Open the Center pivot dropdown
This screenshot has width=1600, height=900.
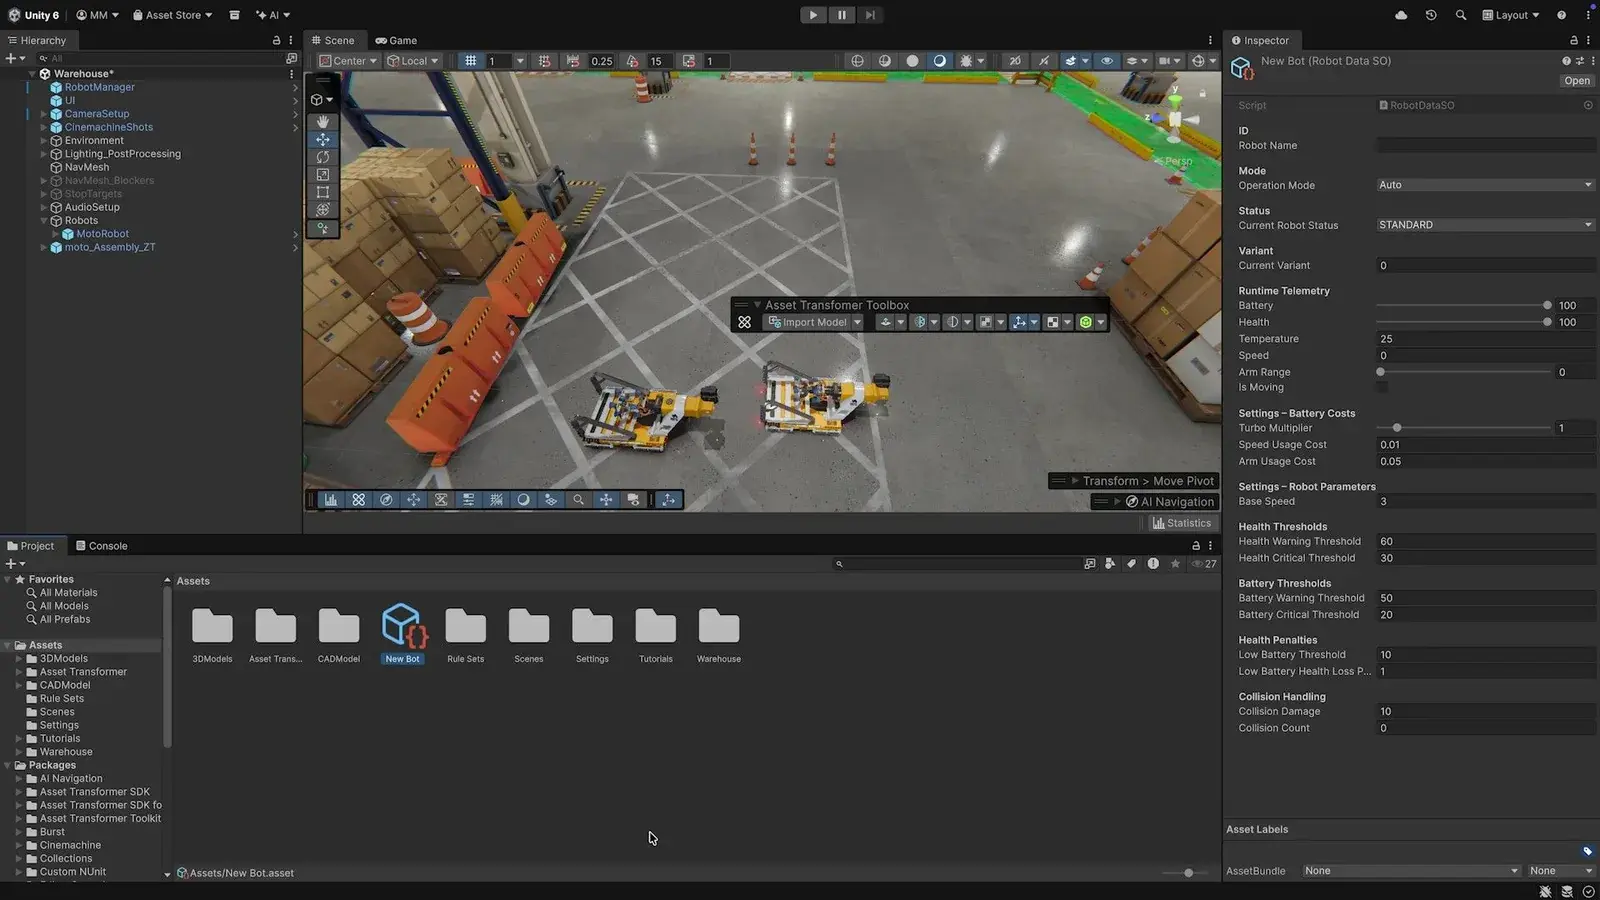click(x=348, y=61)
